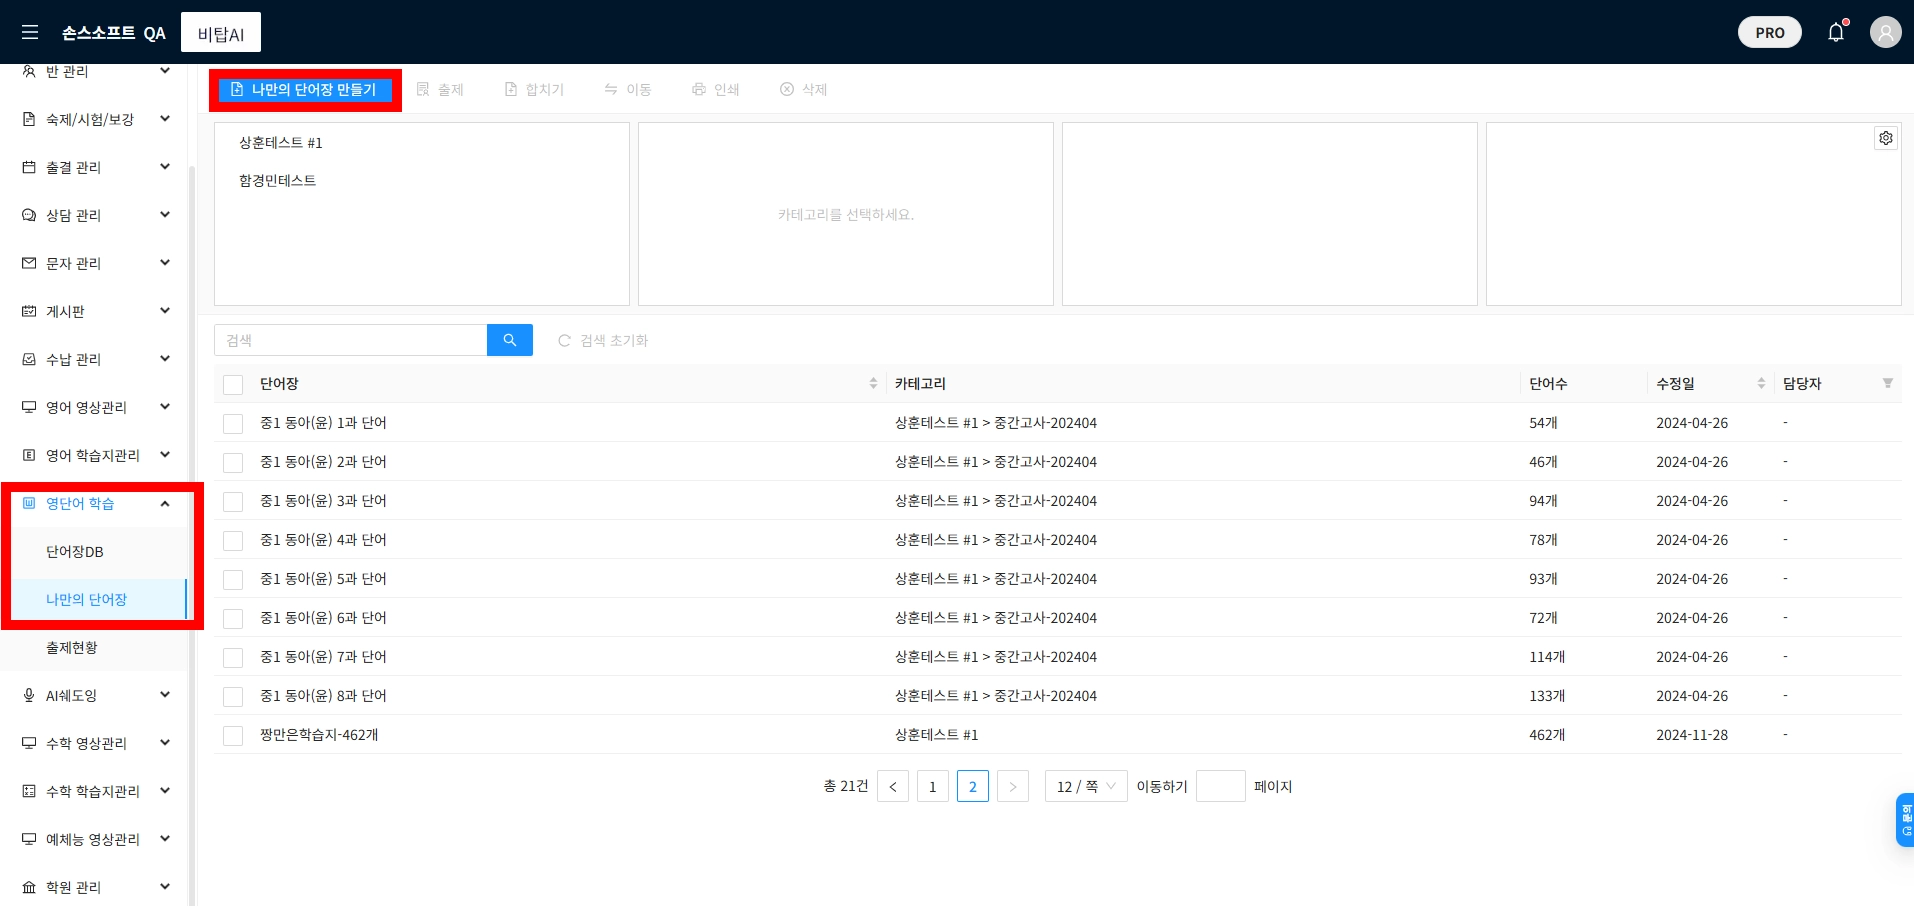Viewport: 1914px width, 906px height.
Task: Click the 카테고리 column header
Action: 920,384
